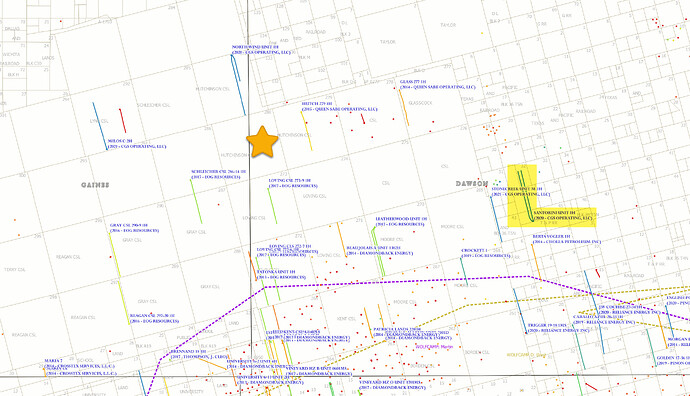Click the Northwind Unit blue well label
This screenshot has width=690, height=396.
[x=261, y=50]
